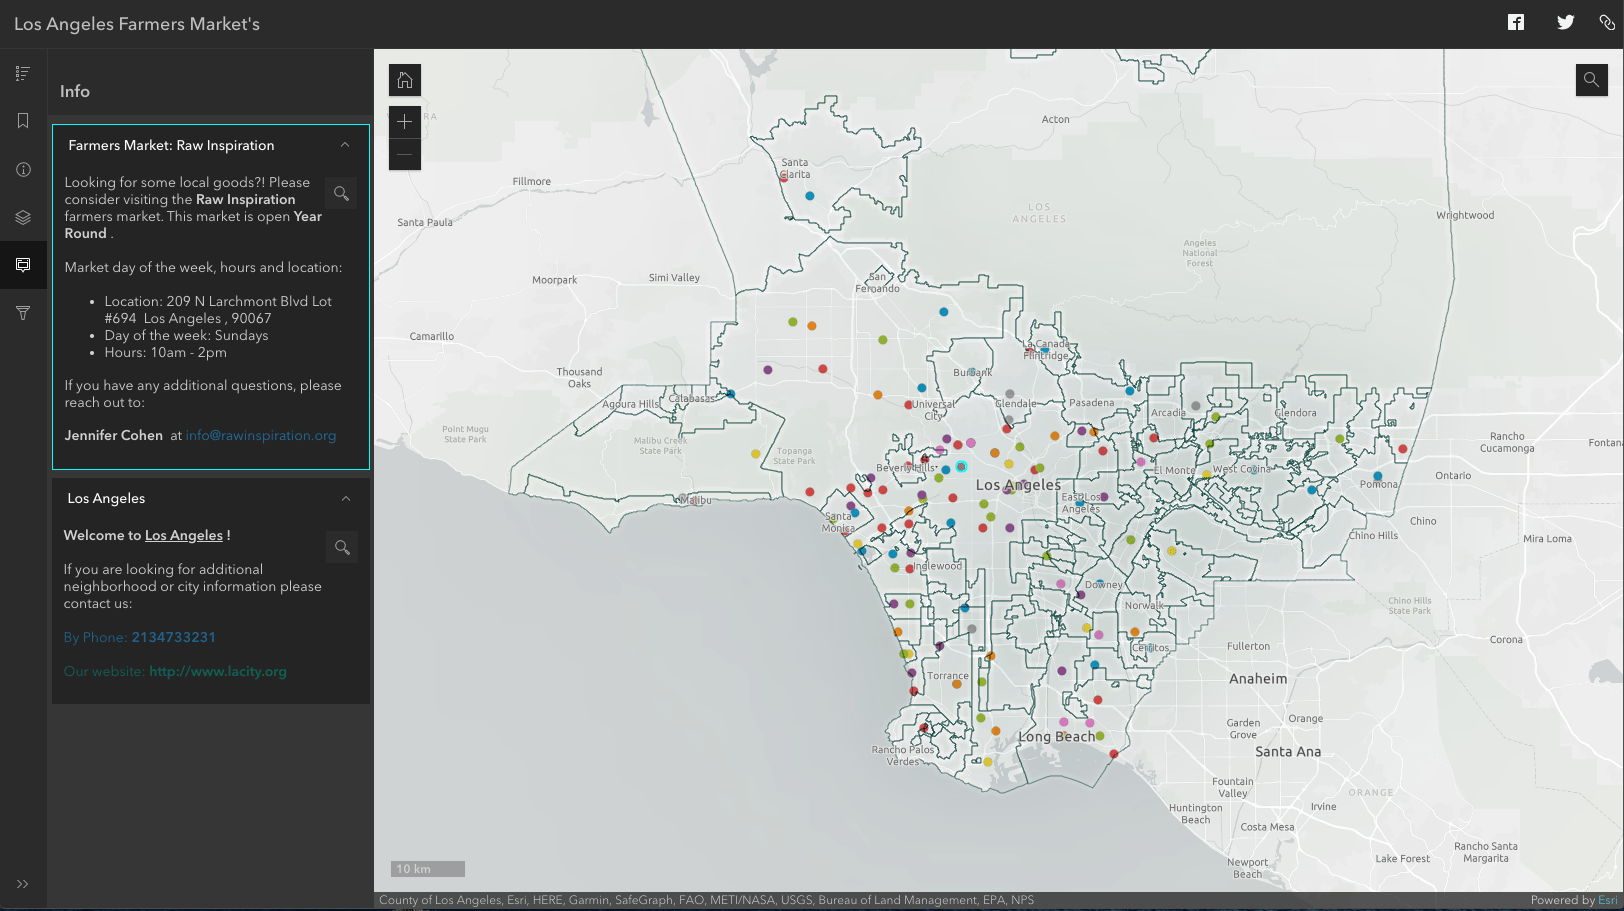Screen dimensions: 1624x911
Task: Email info@rawinspiration.org
Action: 261,435
